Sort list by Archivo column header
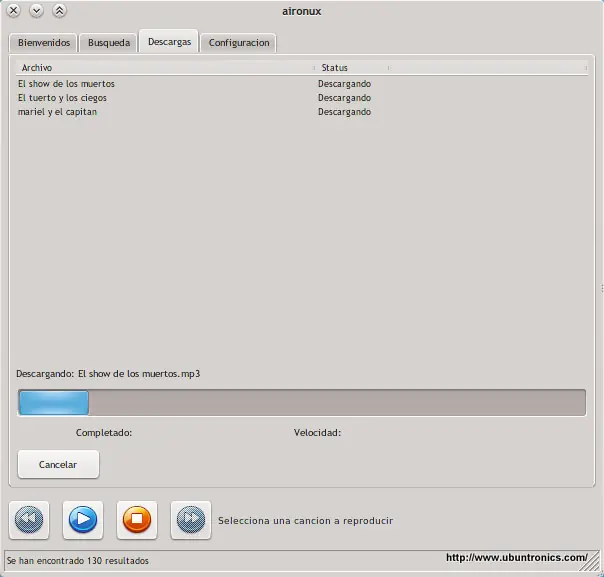This screenshot has height=577, width=604. 165,68
